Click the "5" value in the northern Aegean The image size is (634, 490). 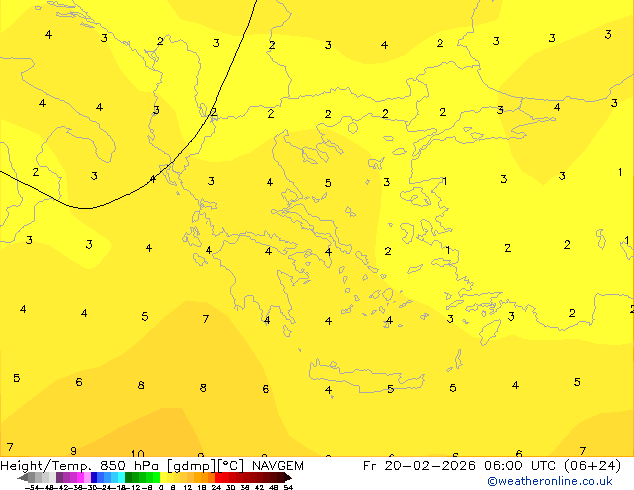point(328,183)
